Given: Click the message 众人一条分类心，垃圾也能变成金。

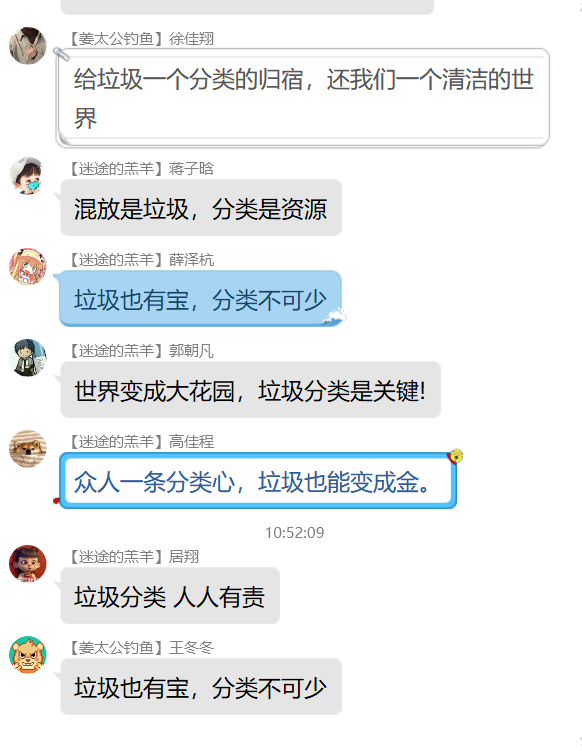Looking at the screenshot, I should coord(258,481).
